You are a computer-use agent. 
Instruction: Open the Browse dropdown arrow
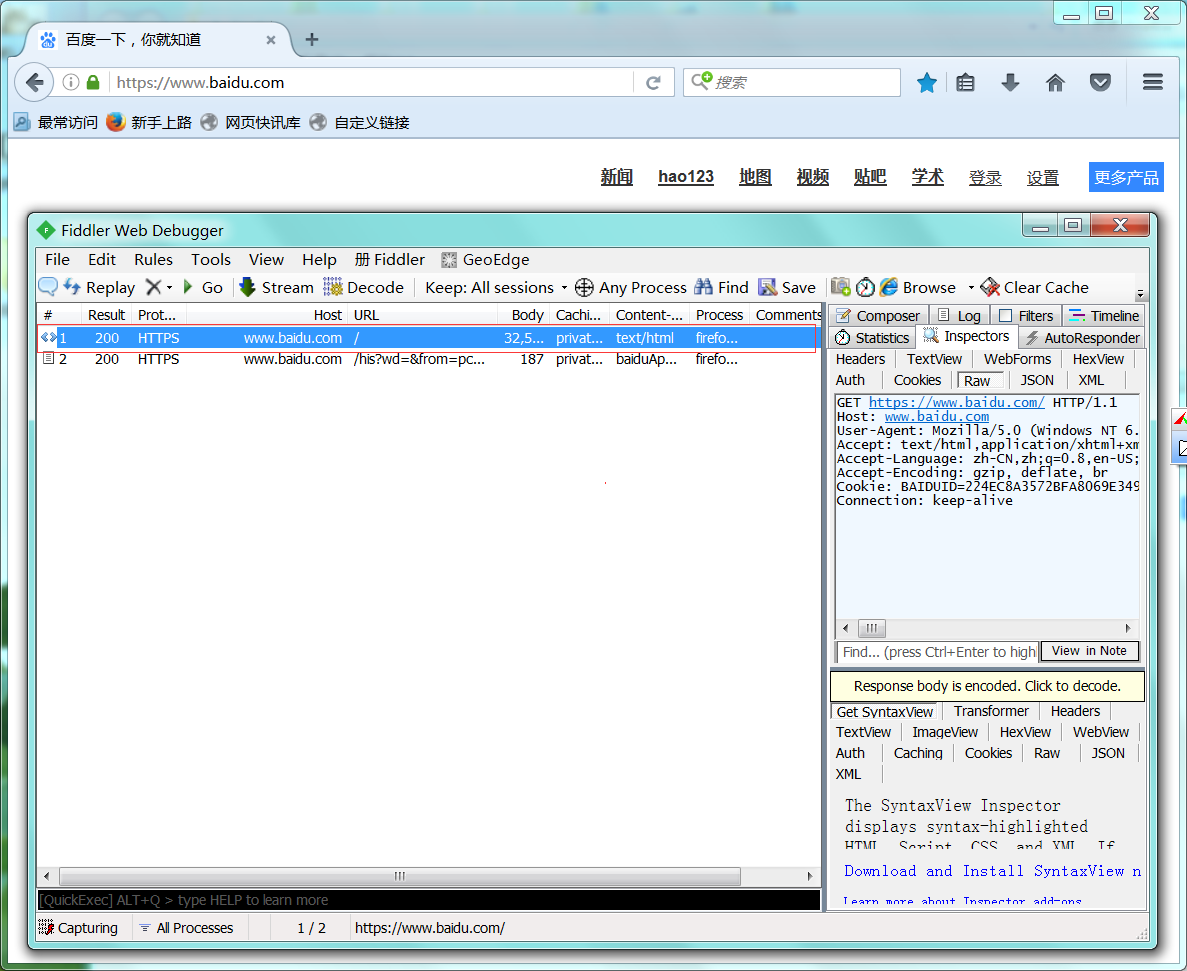971,288
